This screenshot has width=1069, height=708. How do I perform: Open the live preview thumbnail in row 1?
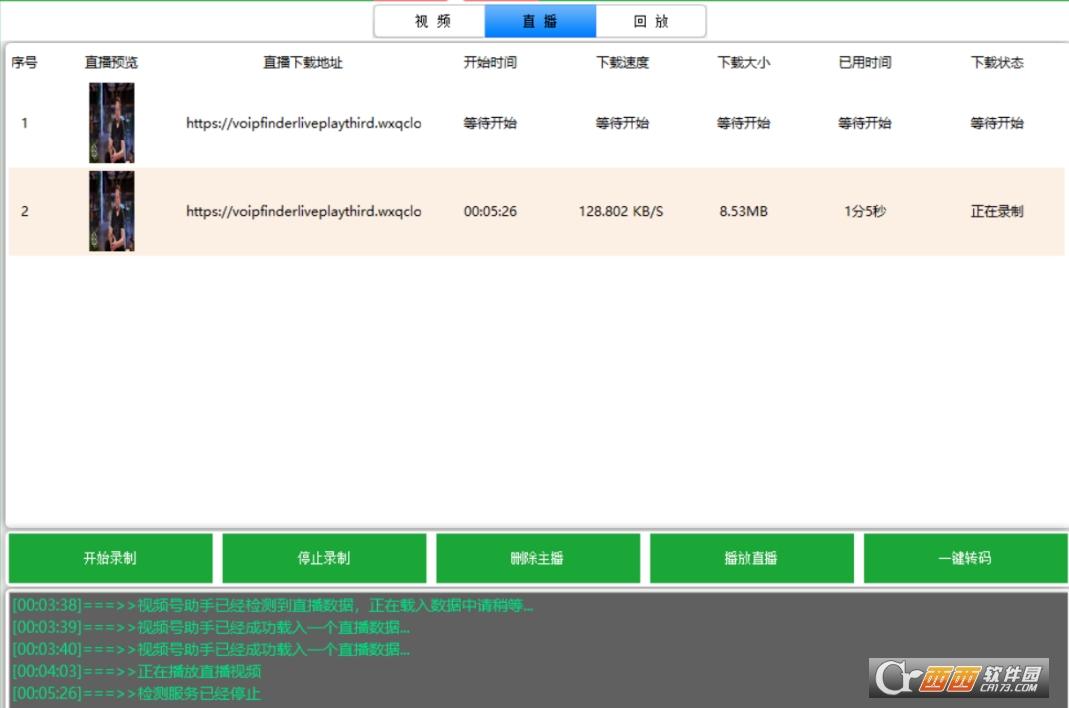click(111, 123)
